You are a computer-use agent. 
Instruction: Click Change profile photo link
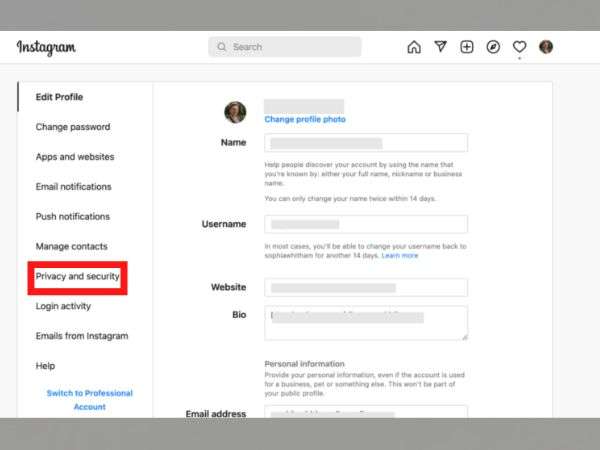point(305,119)
